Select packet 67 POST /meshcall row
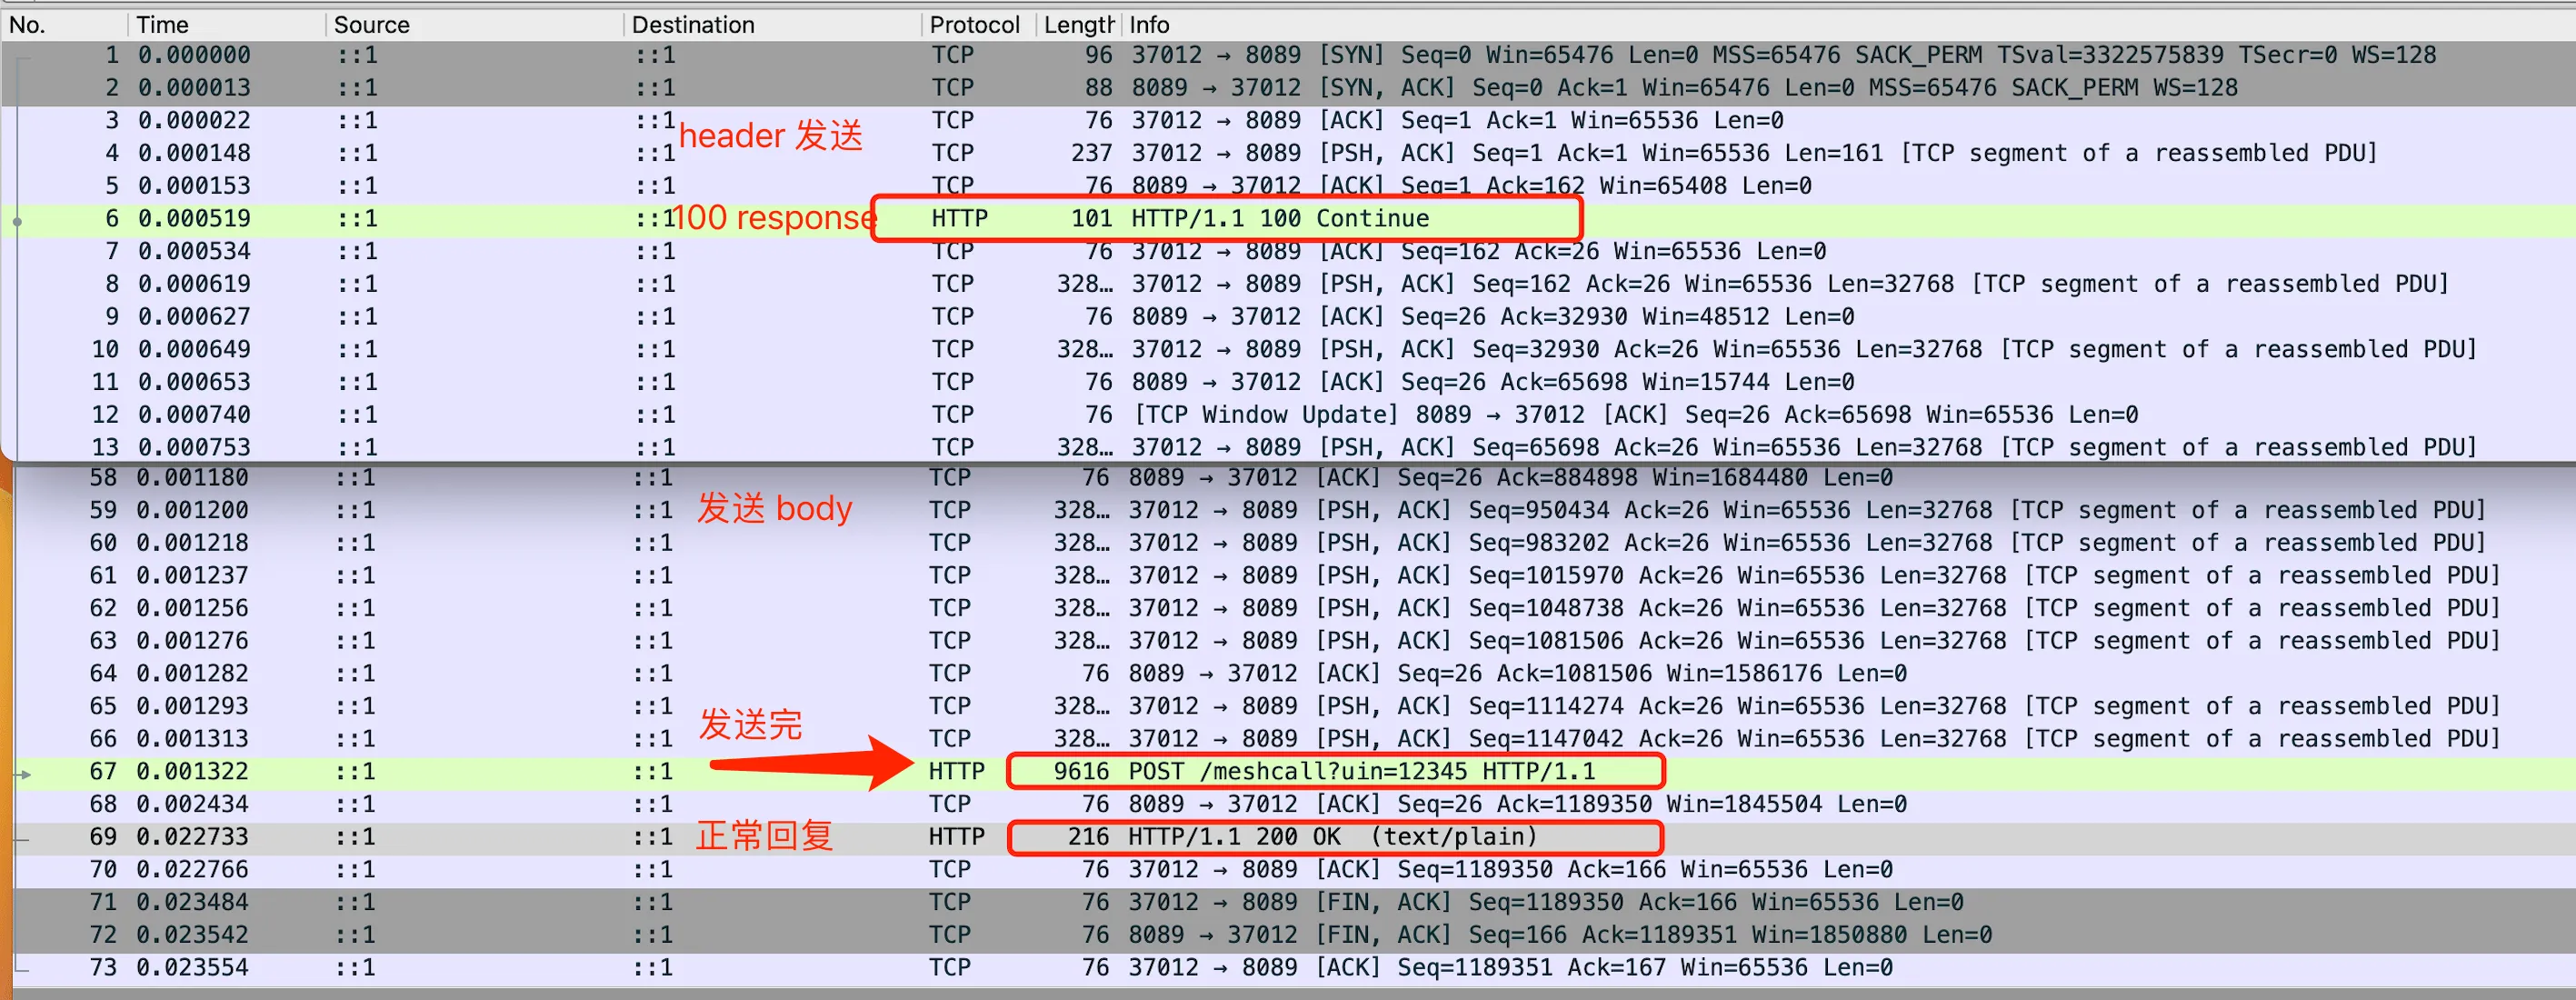Image resolution: width=2576 pixels, height=1000 pixels. 1360,771
